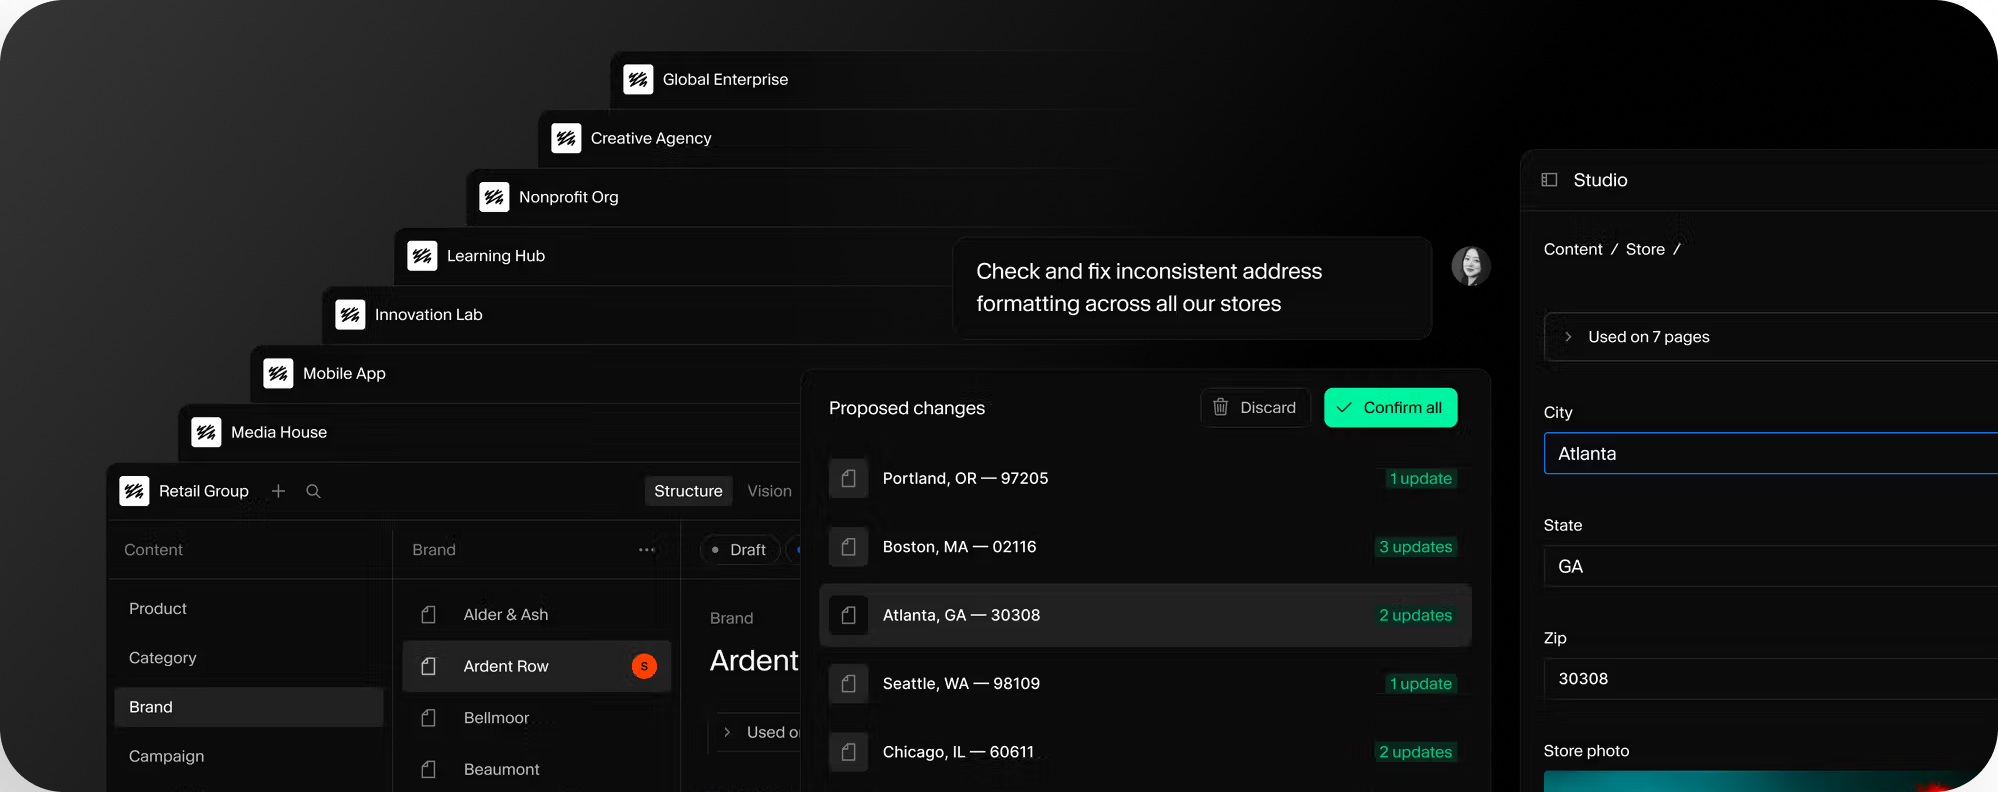Click the Retail Group workspace logo icon
This screenshot has height=792, width=1998.
[x=134, y=491]
